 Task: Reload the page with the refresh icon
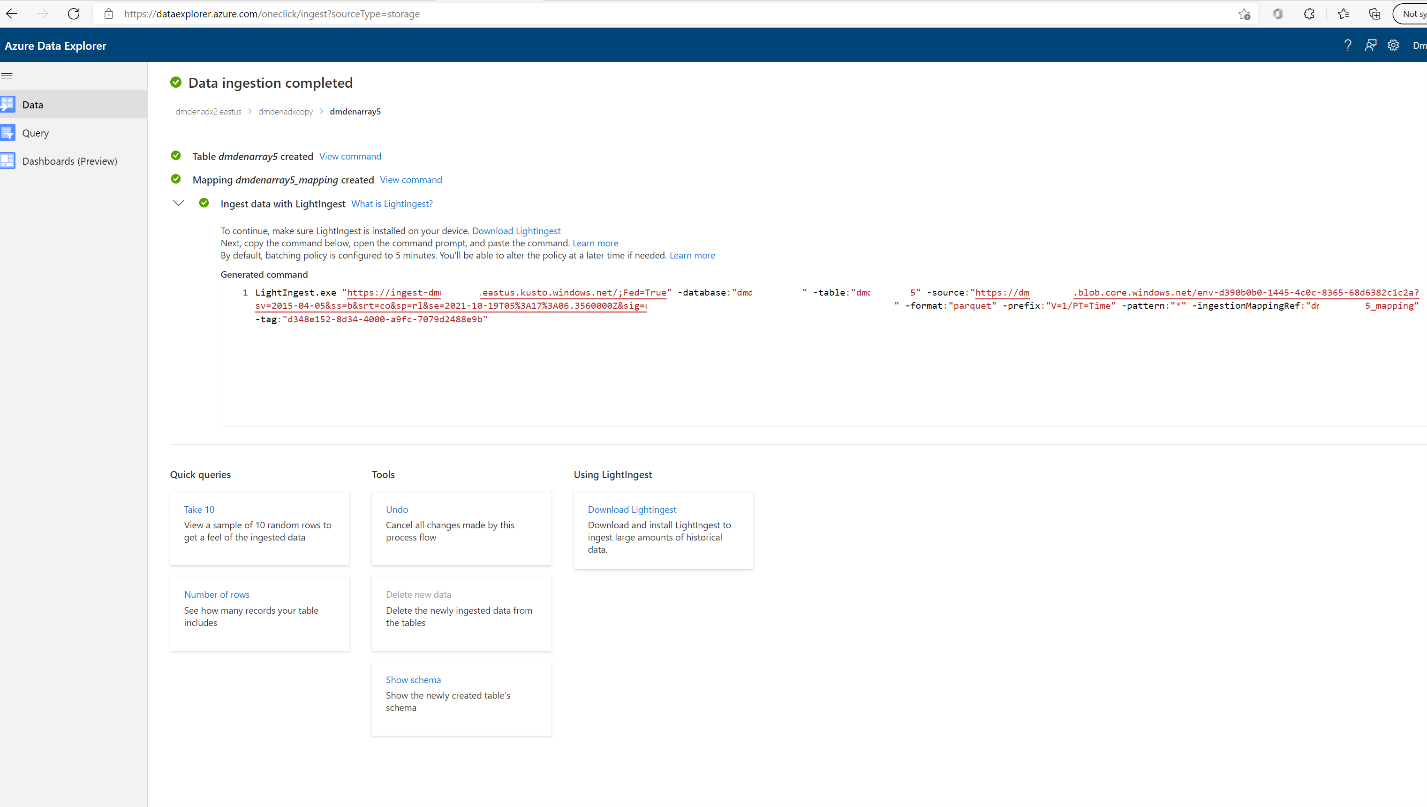point(73,14)
